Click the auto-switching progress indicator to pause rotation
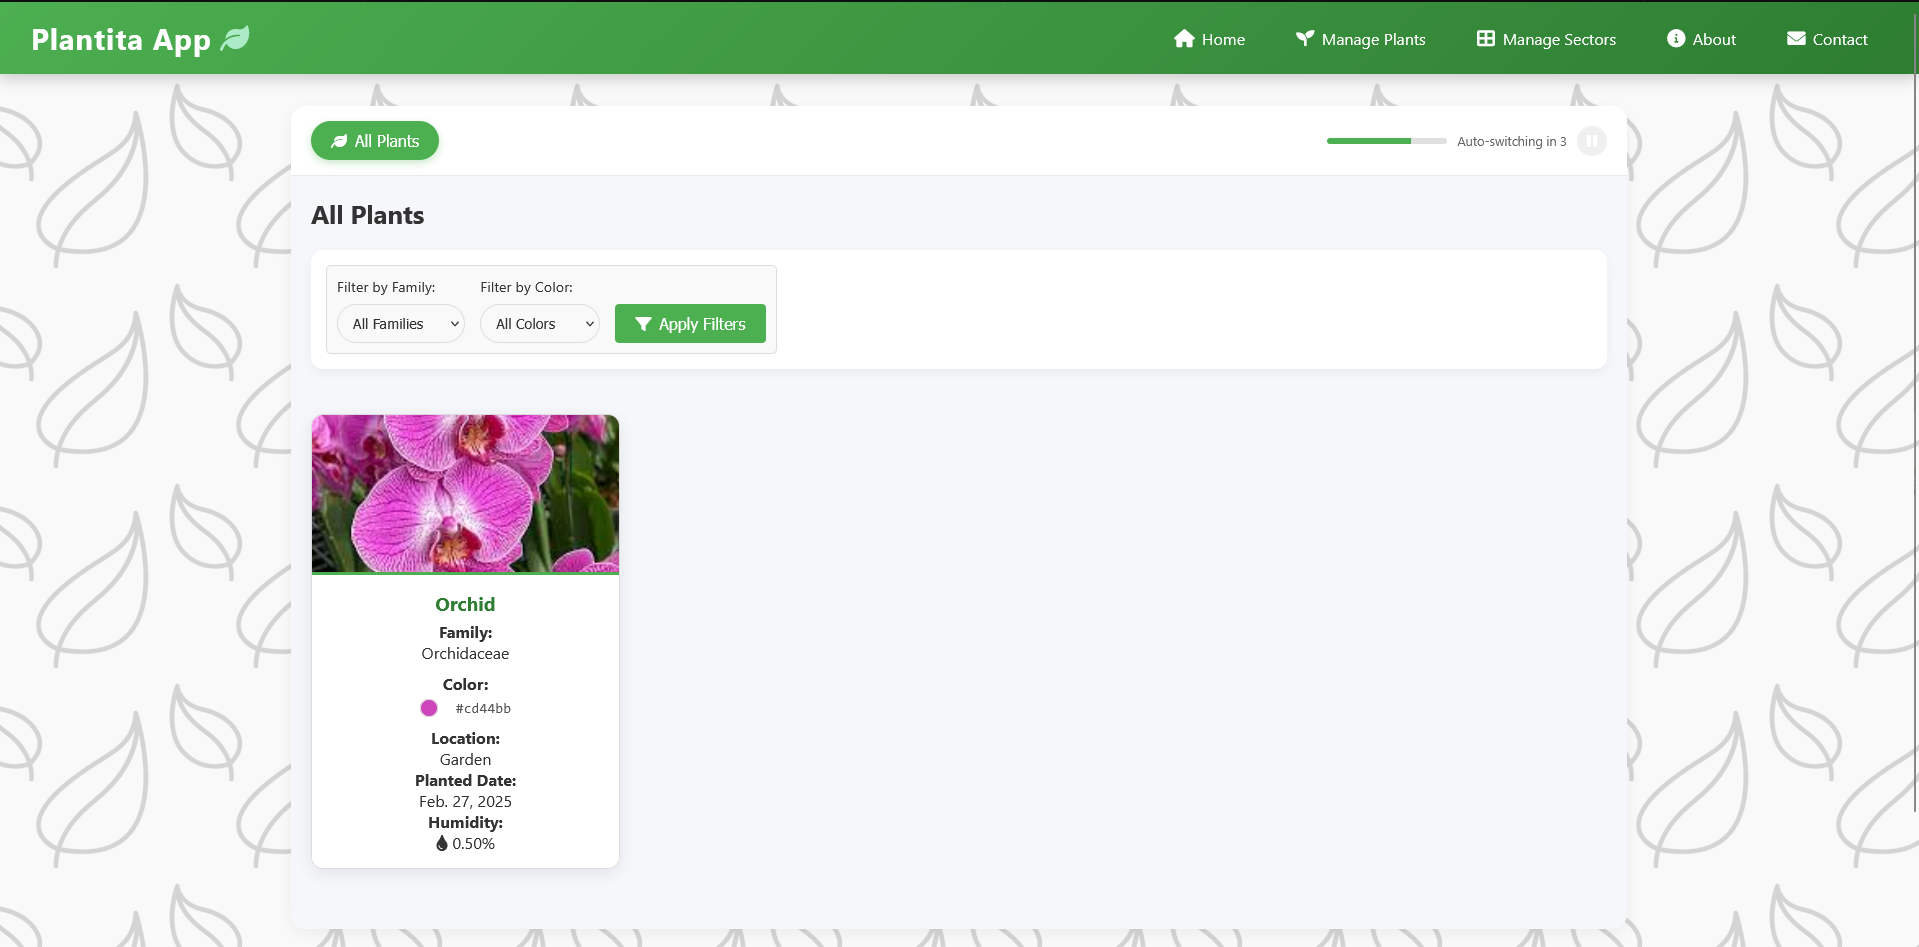 [1386, 141]
